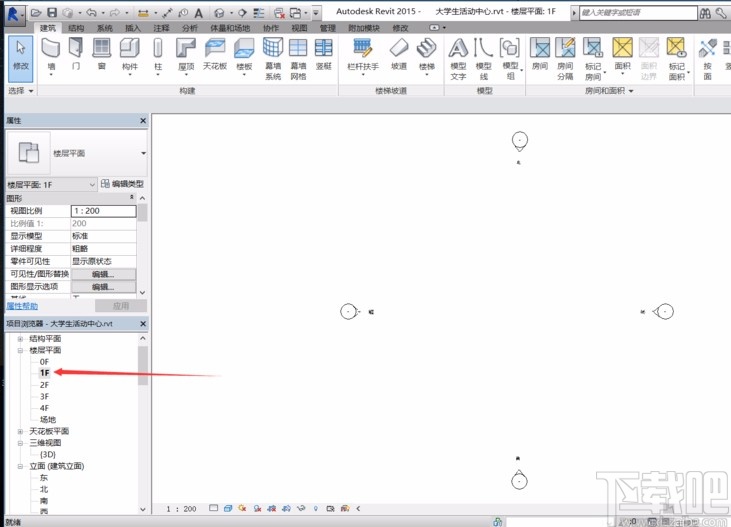Viewport: 731px width, 527px height.
Task: Click the 1 : 200 scale in view control bar
Action: (181, 509)
